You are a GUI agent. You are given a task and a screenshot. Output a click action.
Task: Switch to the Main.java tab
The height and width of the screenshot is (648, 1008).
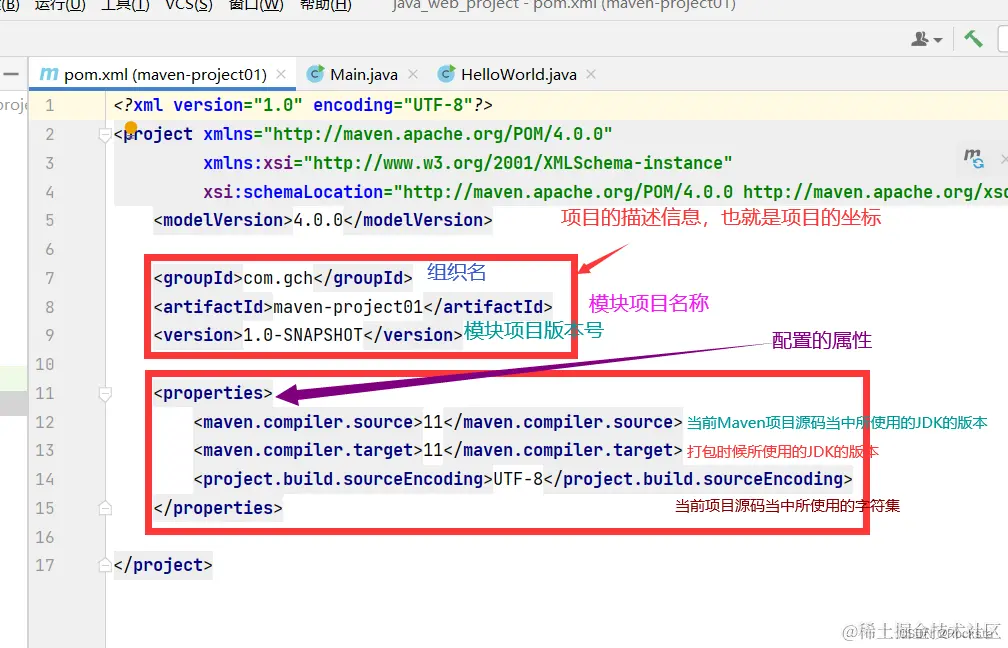364,75
